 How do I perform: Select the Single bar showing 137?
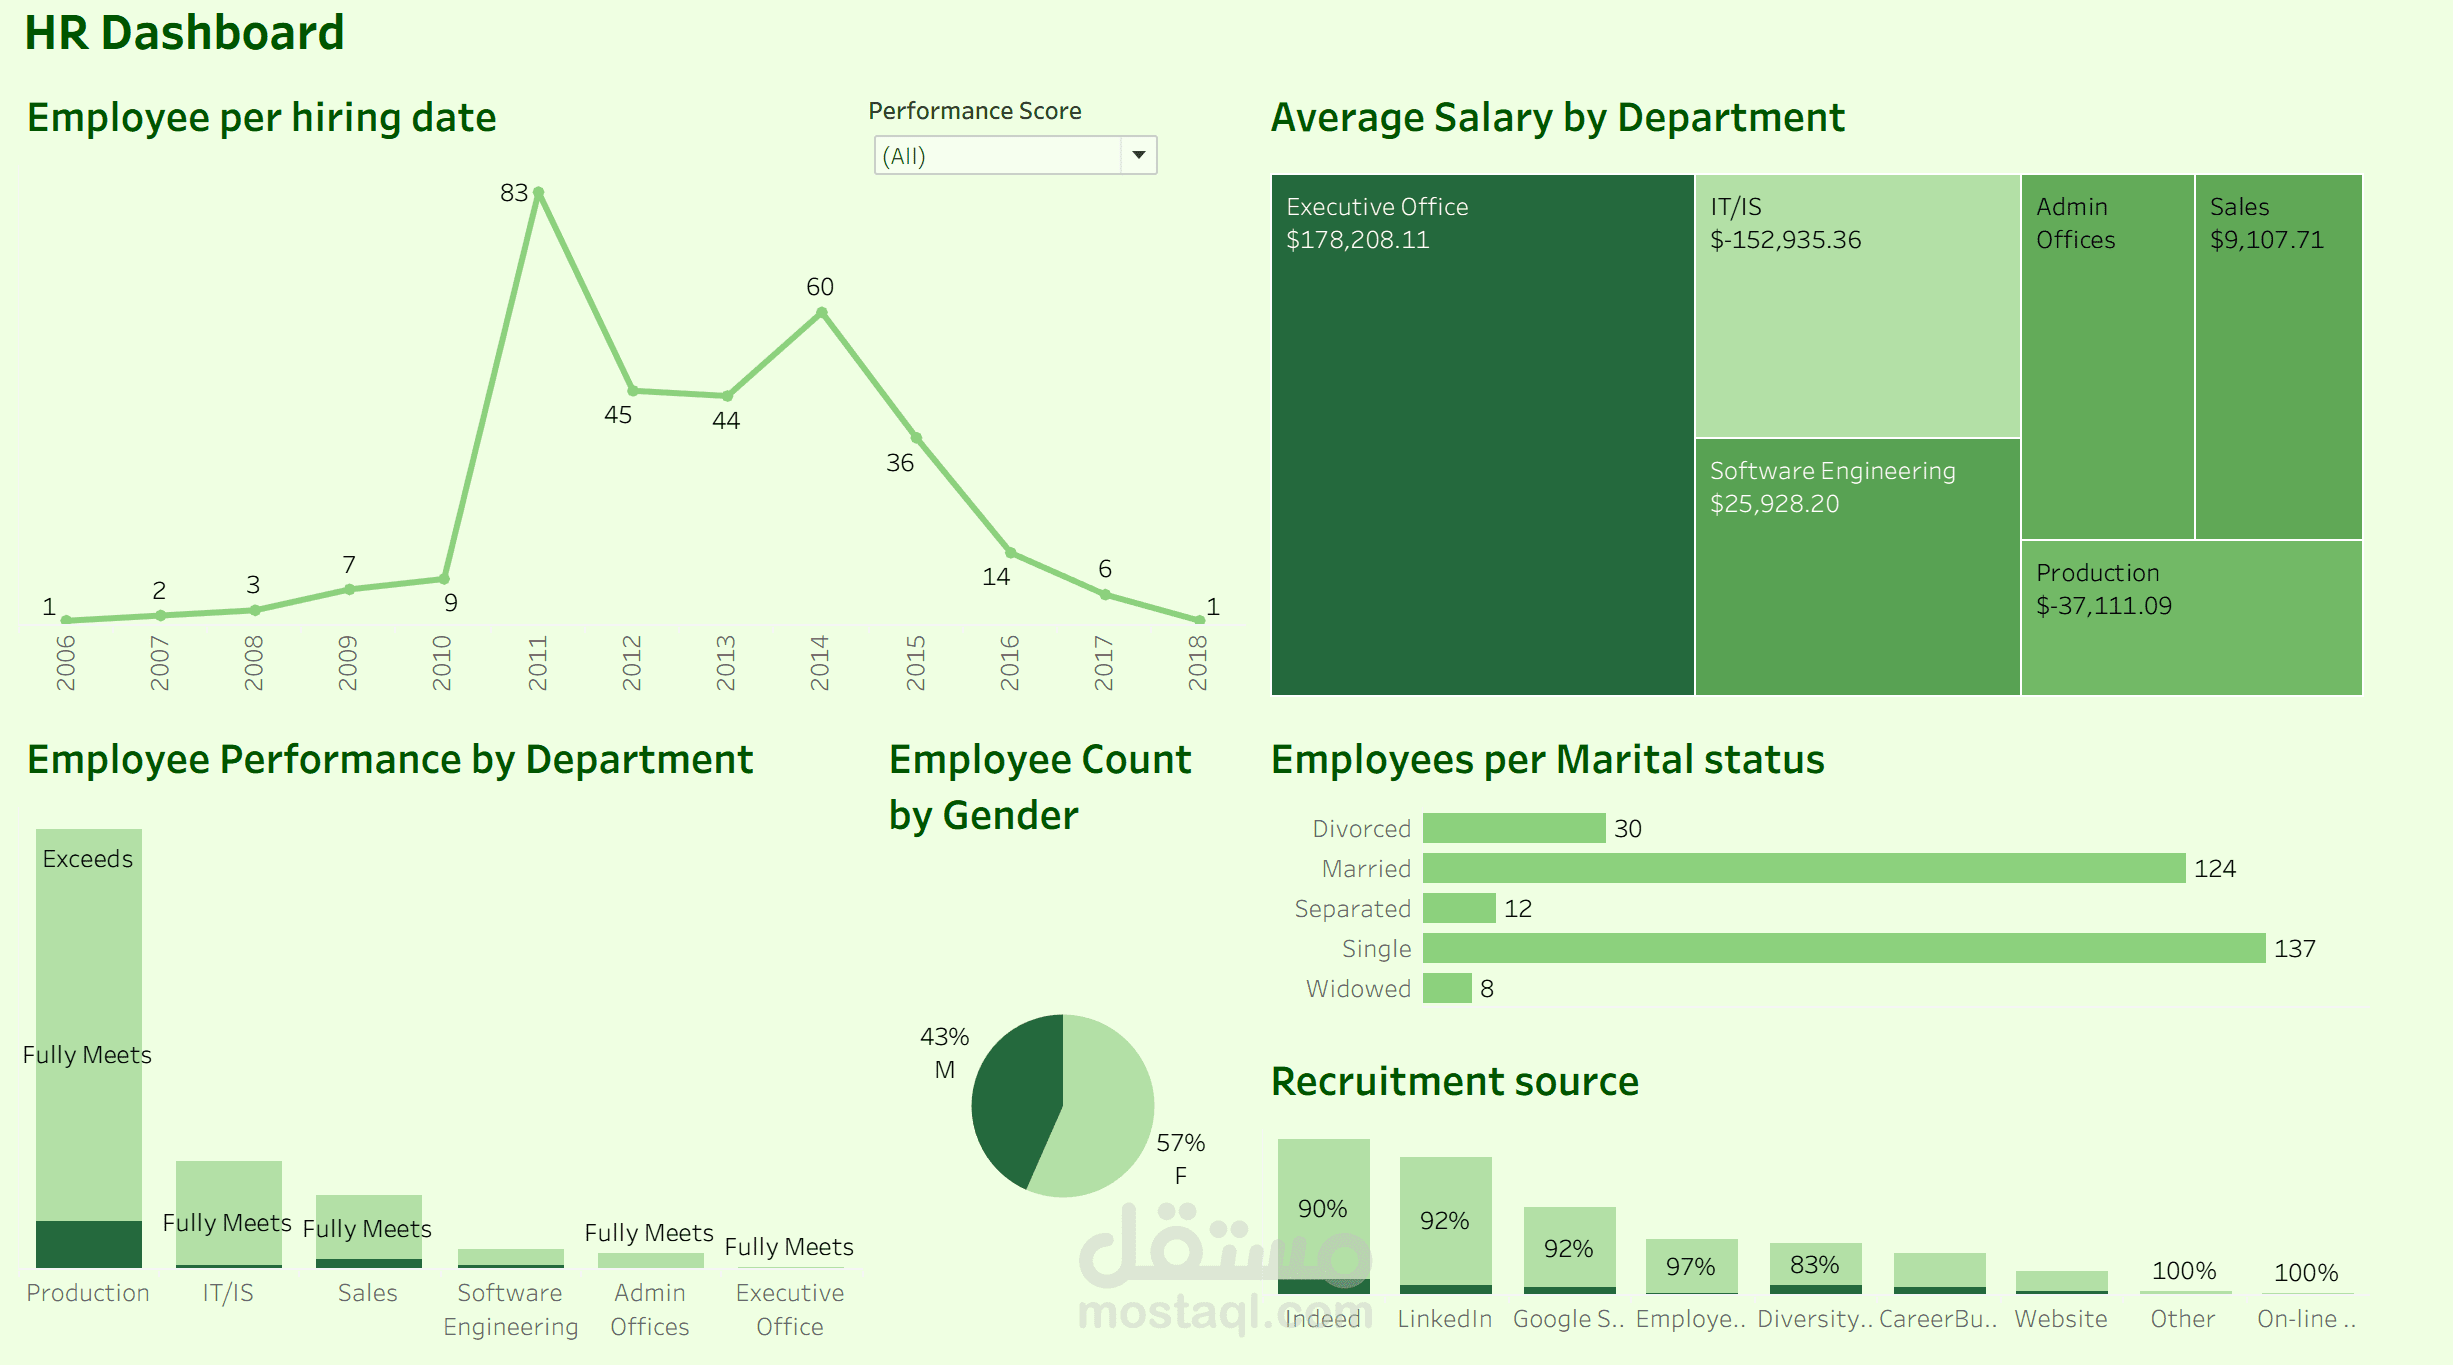(1843, 948)
